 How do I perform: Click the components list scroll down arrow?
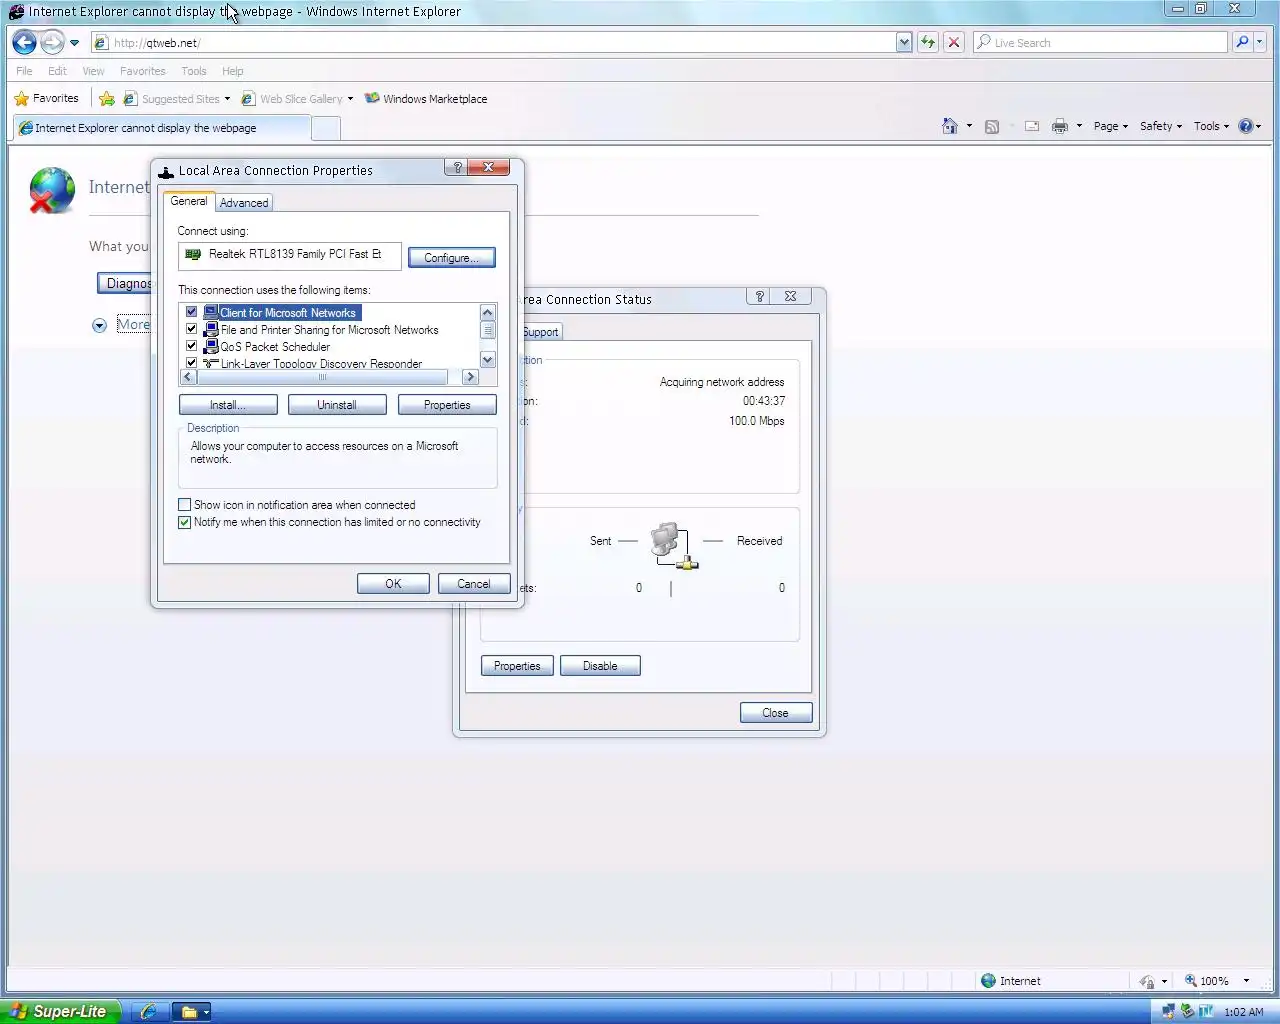488,360
